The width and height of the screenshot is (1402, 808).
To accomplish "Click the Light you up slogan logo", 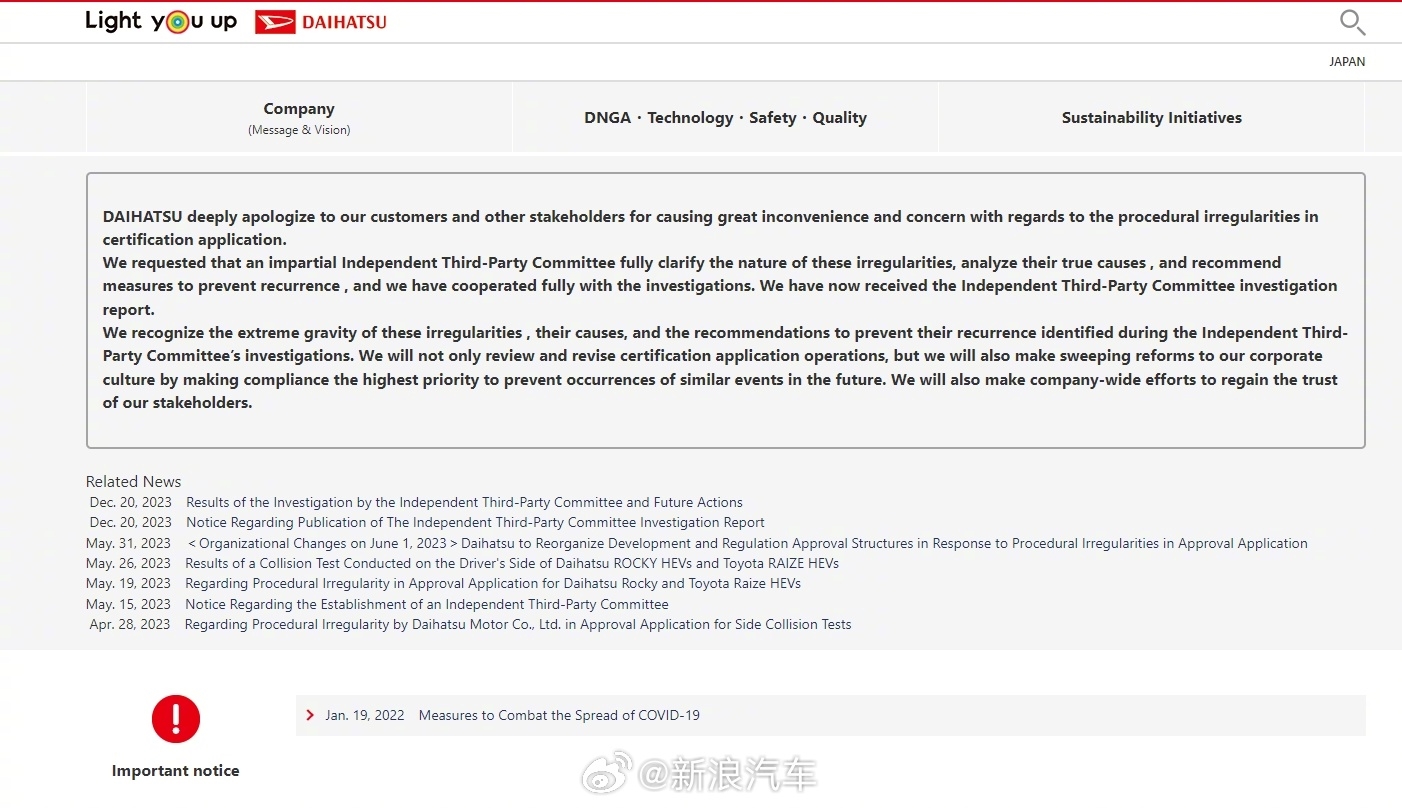I will 161,21.
